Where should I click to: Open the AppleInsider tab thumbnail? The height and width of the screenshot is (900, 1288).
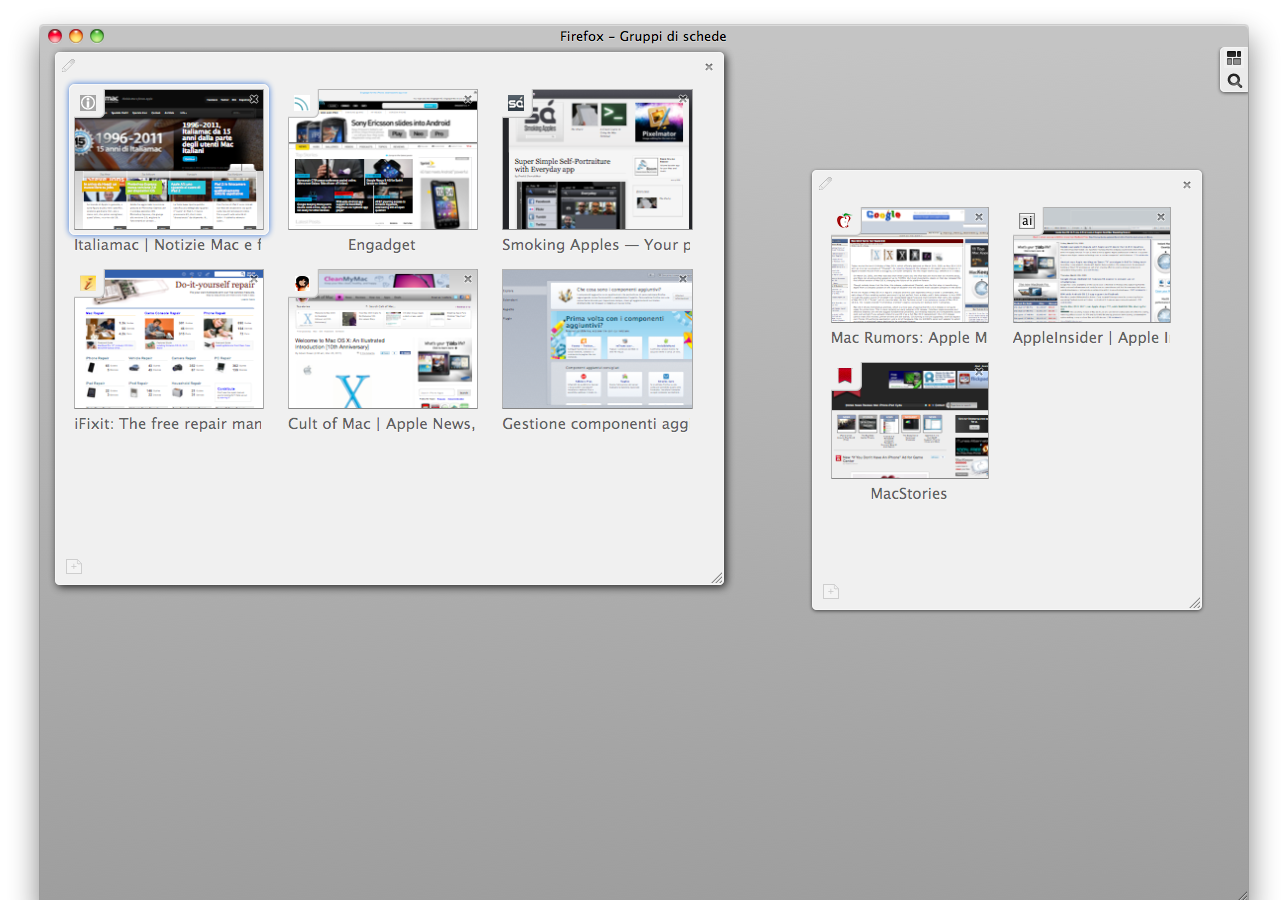[1092, 265]
